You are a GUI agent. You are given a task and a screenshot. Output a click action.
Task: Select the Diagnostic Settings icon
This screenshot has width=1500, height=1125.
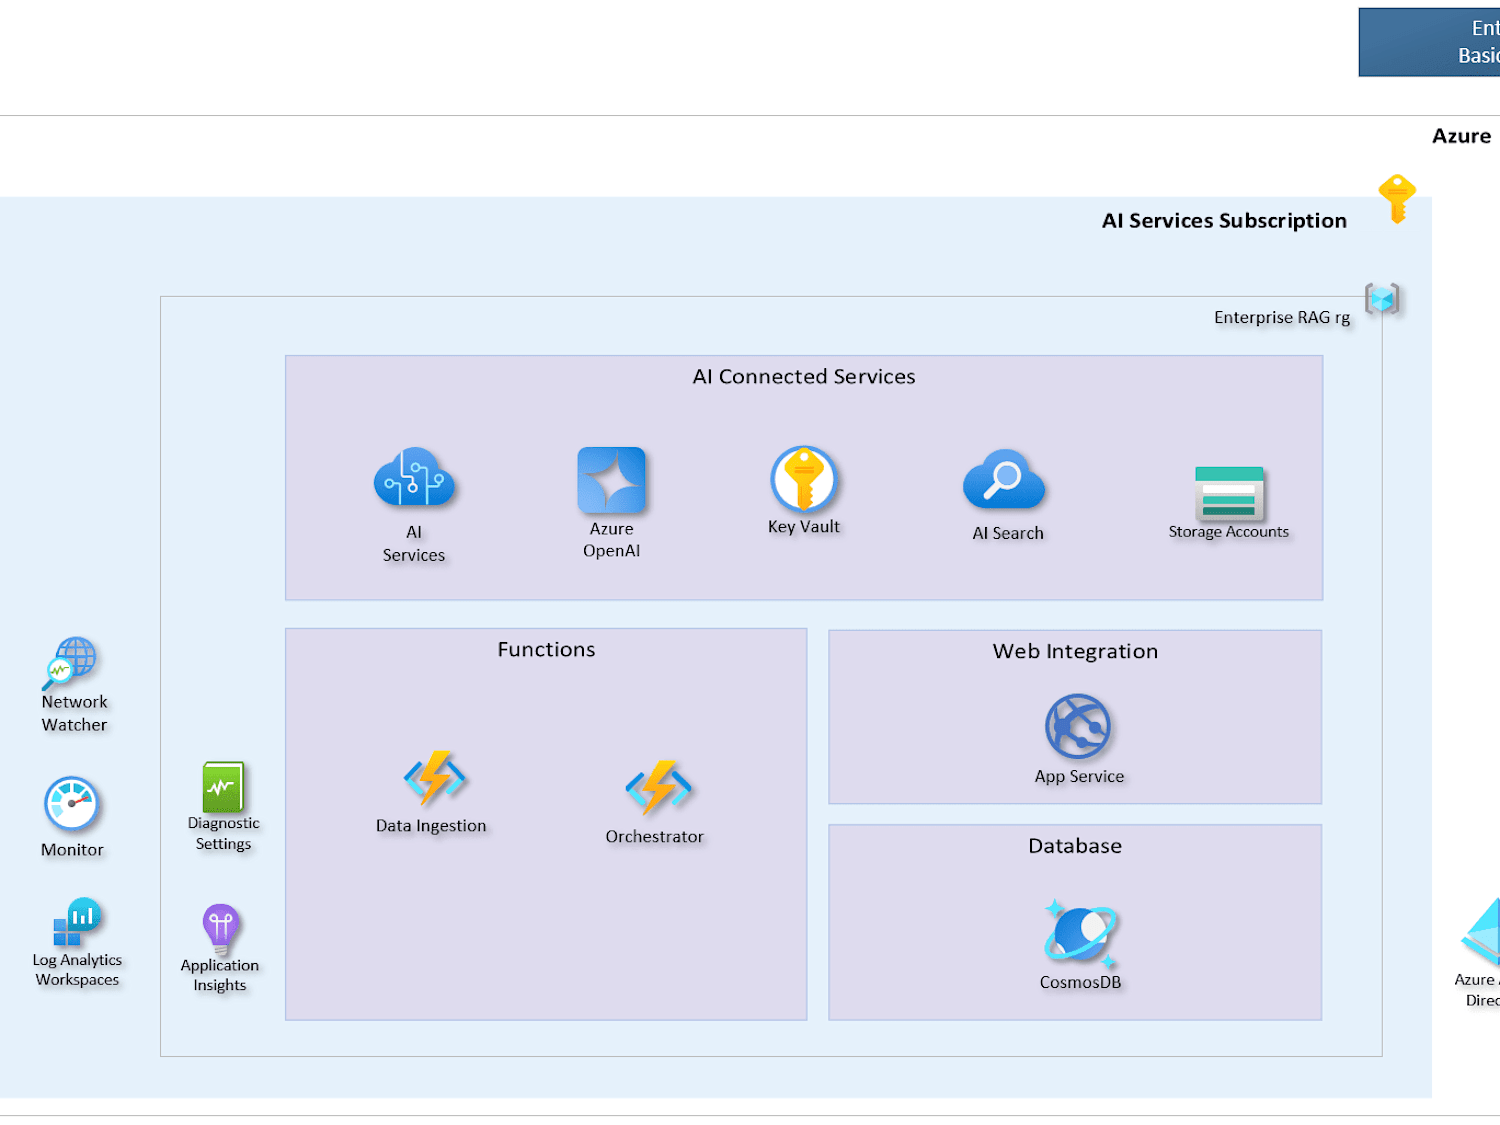[223, 787]
